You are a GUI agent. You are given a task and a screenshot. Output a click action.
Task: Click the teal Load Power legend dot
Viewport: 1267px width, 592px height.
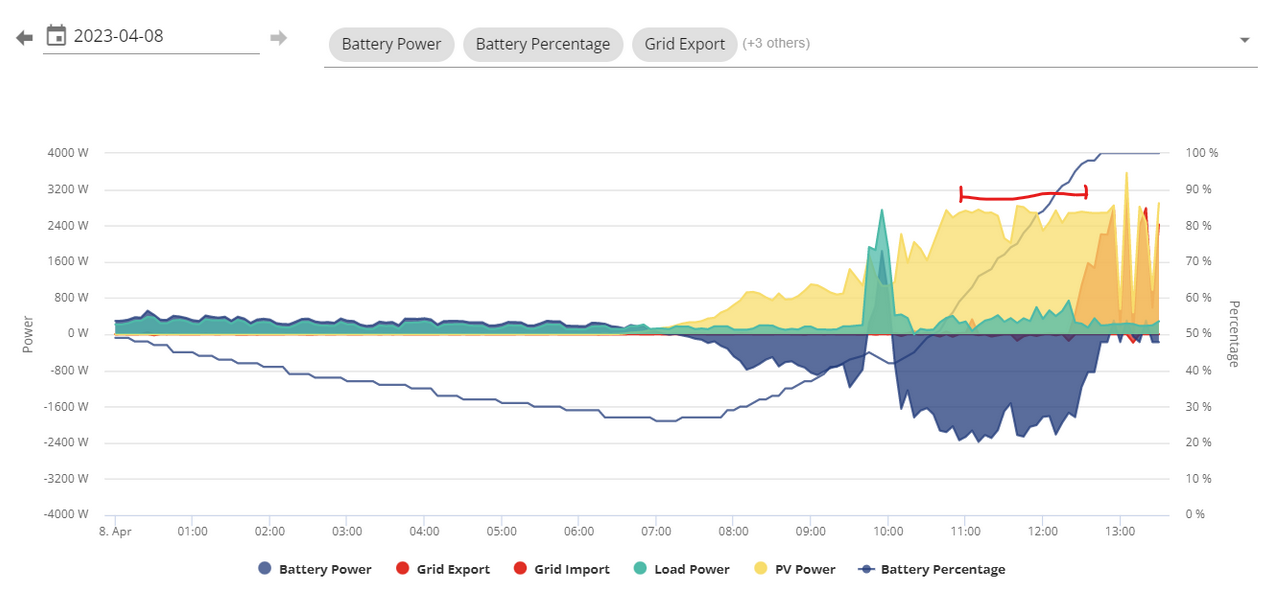640,569
